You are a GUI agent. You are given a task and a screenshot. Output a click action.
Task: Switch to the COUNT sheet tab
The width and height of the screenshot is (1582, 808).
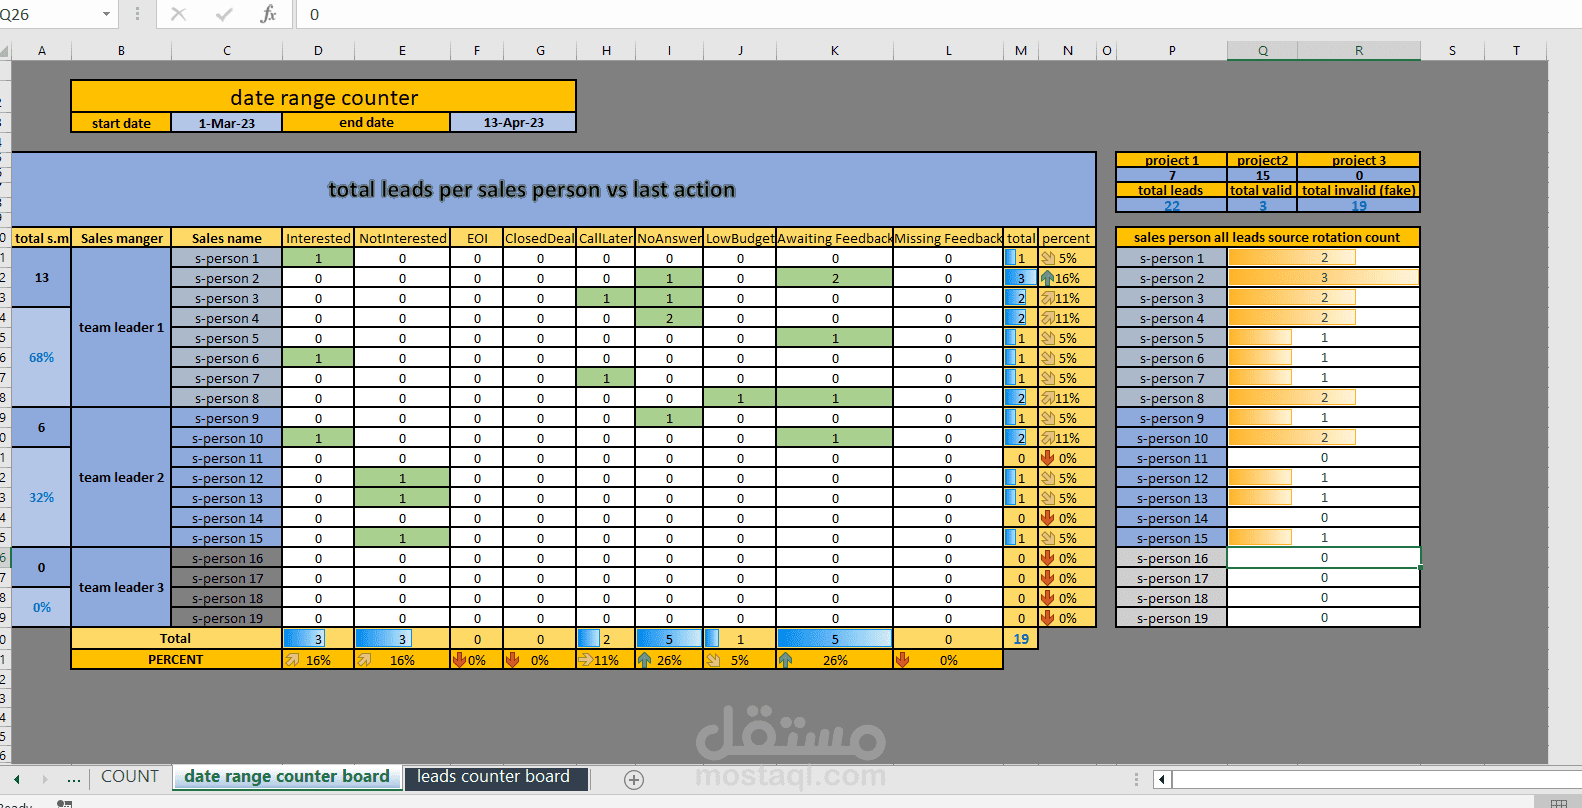pyautogui.click(x=130, y=777)
